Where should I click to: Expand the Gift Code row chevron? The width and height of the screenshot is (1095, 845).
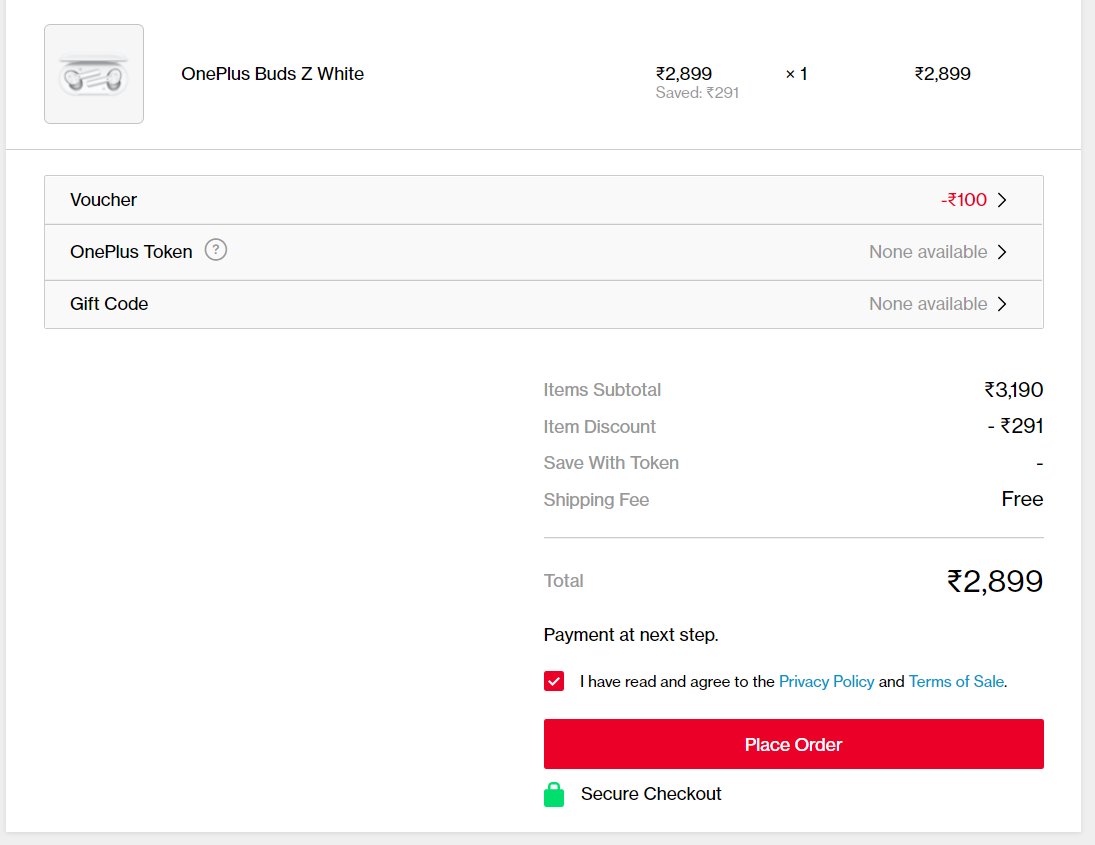pos(1002,304)
